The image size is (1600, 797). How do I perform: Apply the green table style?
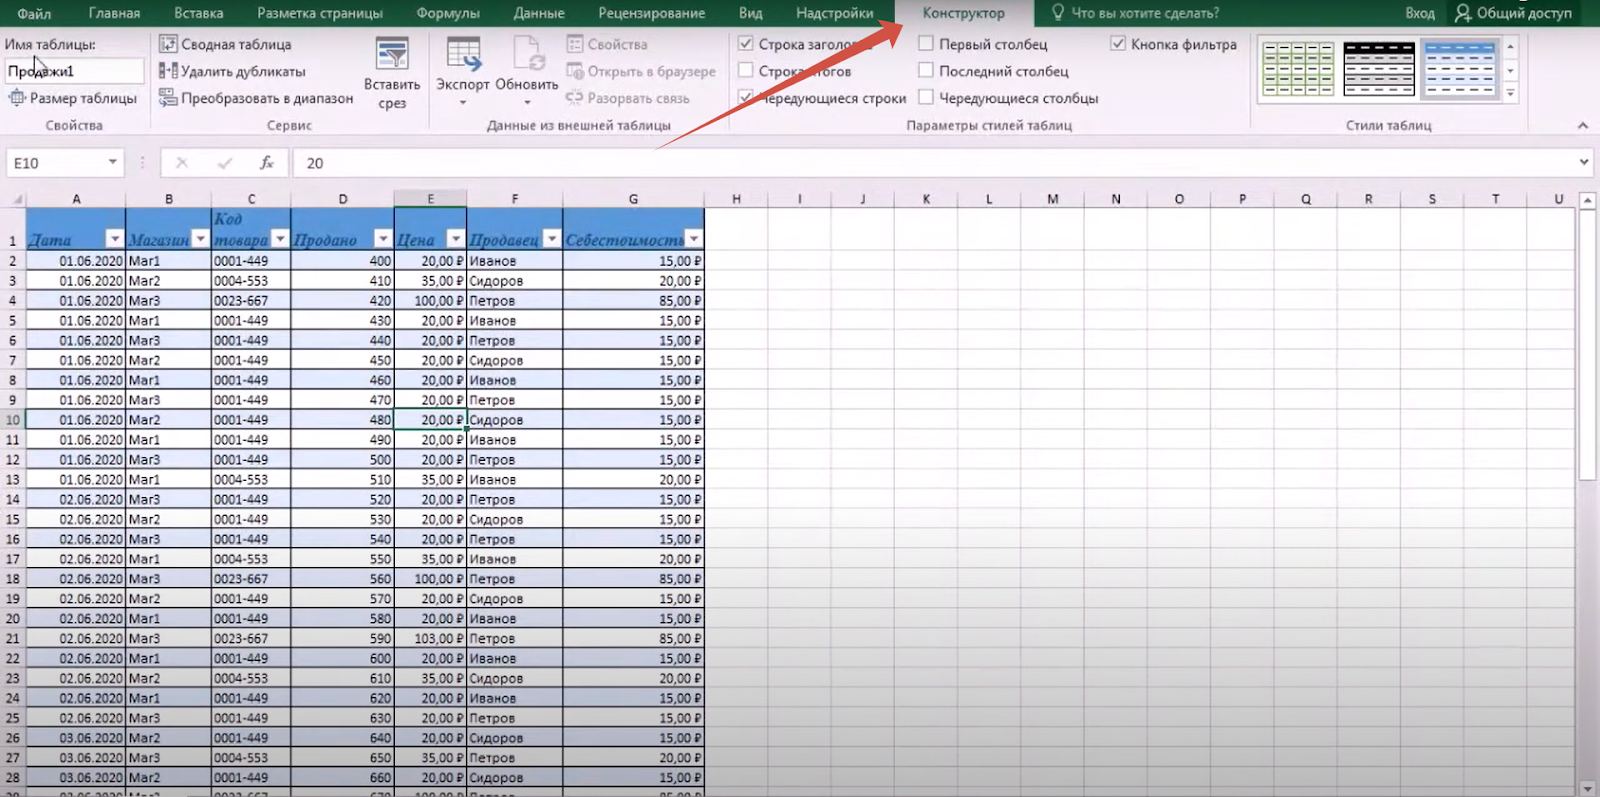(x=1298, y=69)
